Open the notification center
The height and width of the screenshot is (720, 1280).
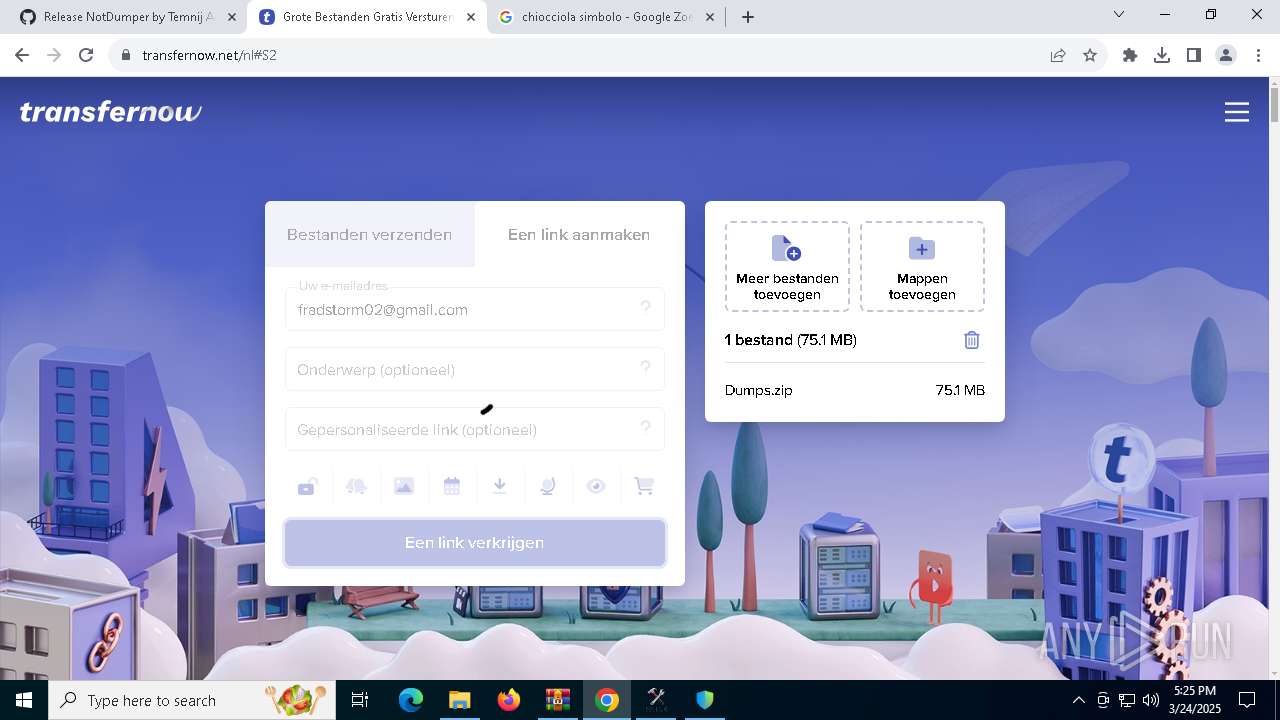(x=1247, y=700)
